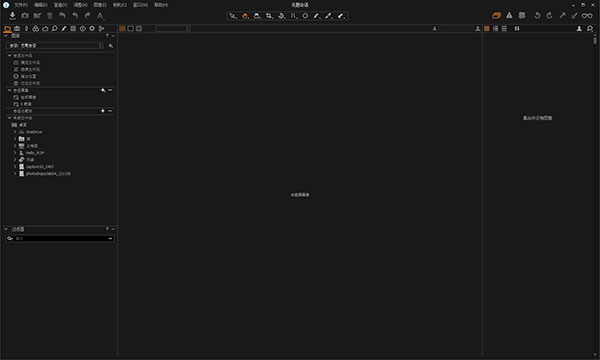The height and width of the screenshot is (360, 600).
Task: Click the camera Capture icon in top toolbar
Action: pos(25,16)
